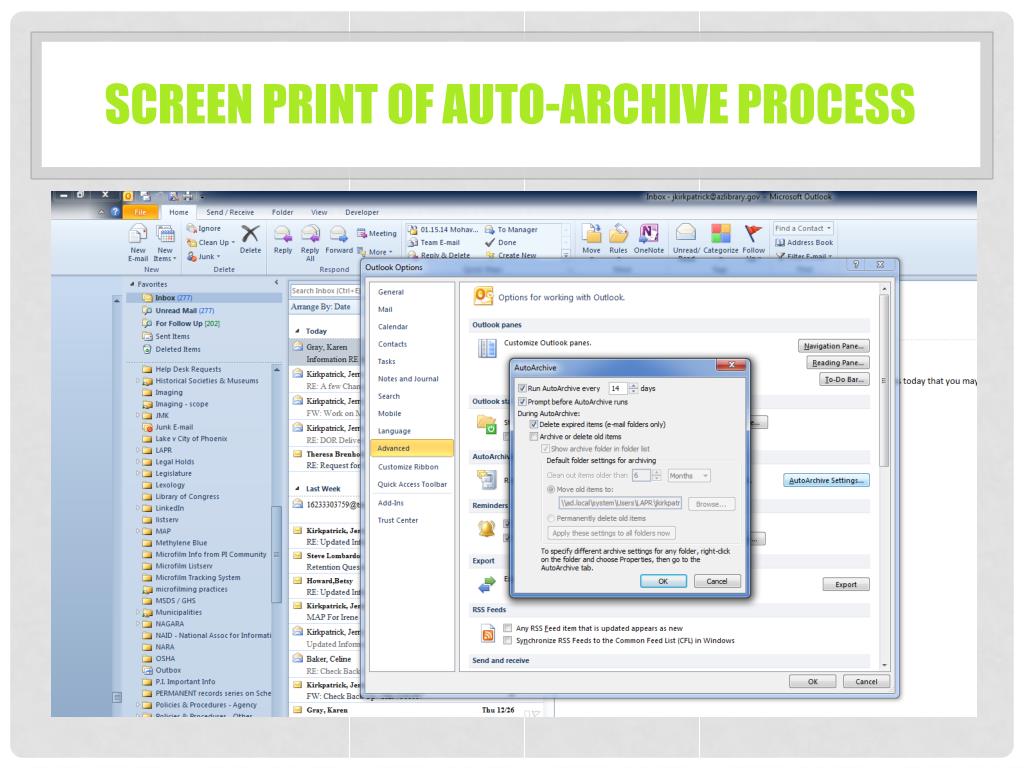
Task: Click the Categorize colored squares icon
Action: [x=720, y=233]
